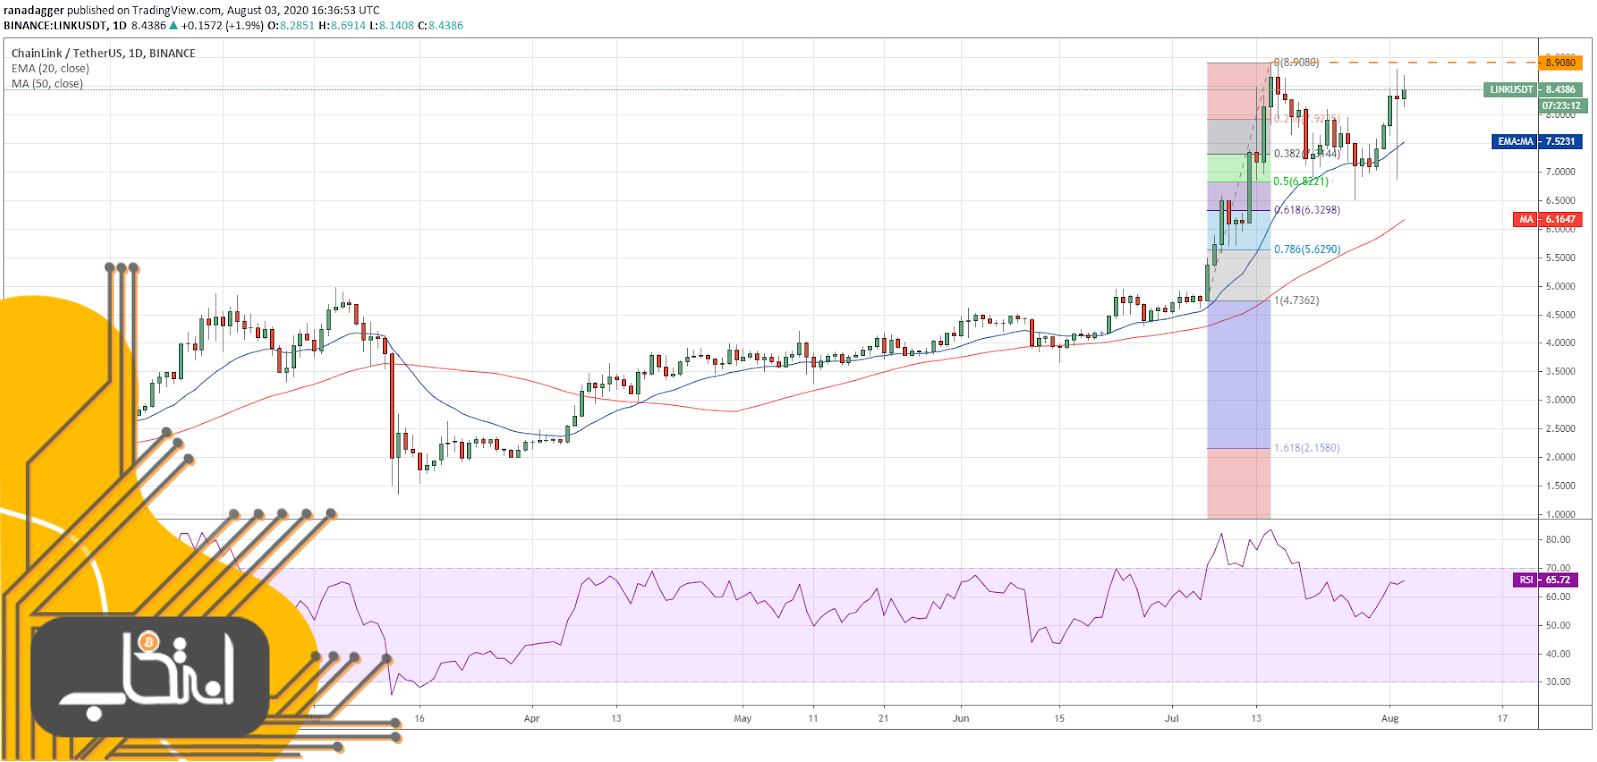The image size is (1597, 762).
Task: Click the 1.0000 price axis value
Action: click(1560, 514)
